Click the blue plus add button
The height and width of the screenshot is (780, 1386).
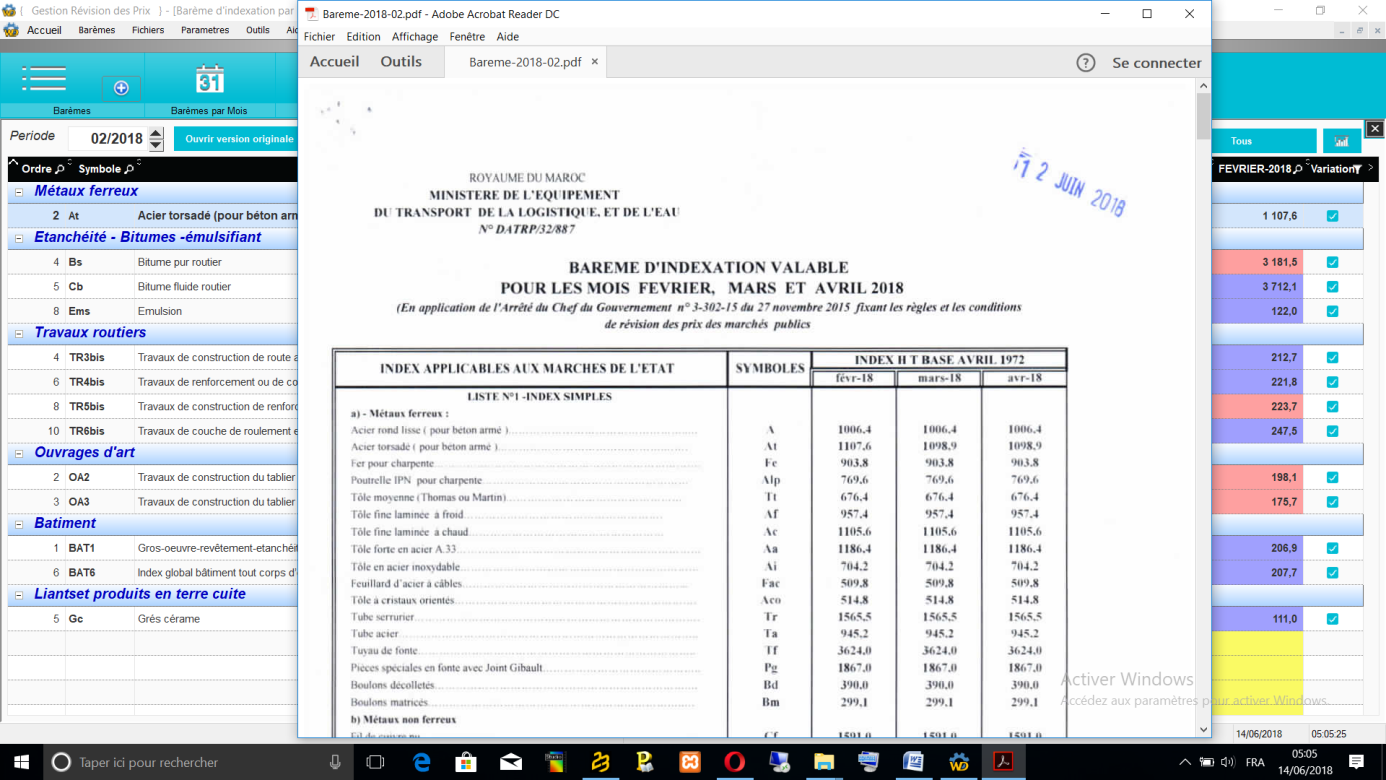(121, 88)
